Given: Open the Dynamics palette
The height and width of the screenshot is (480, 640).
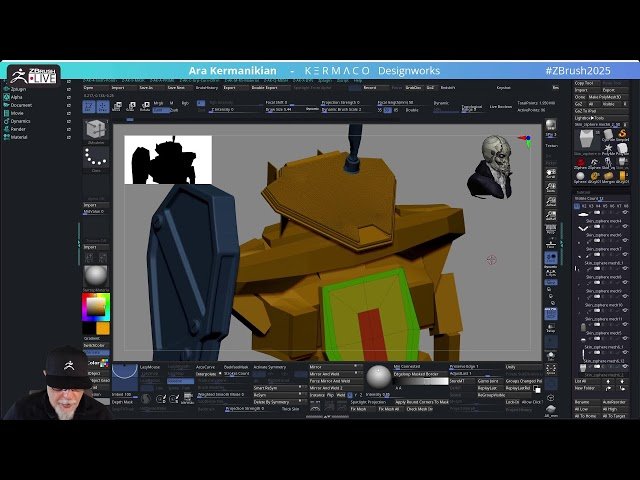Looking at the screenshot, I should [20, 121].
